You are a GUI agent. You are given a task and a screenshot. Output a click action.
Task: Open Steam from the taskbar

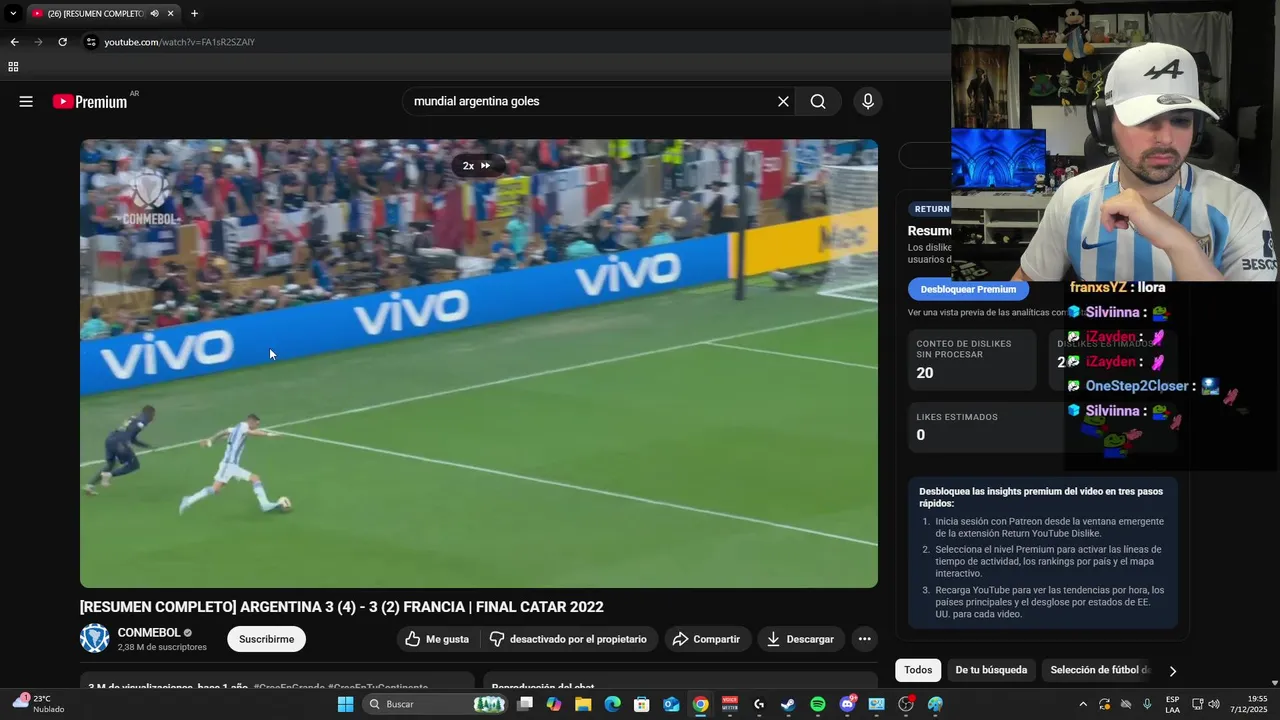(788, 704)
